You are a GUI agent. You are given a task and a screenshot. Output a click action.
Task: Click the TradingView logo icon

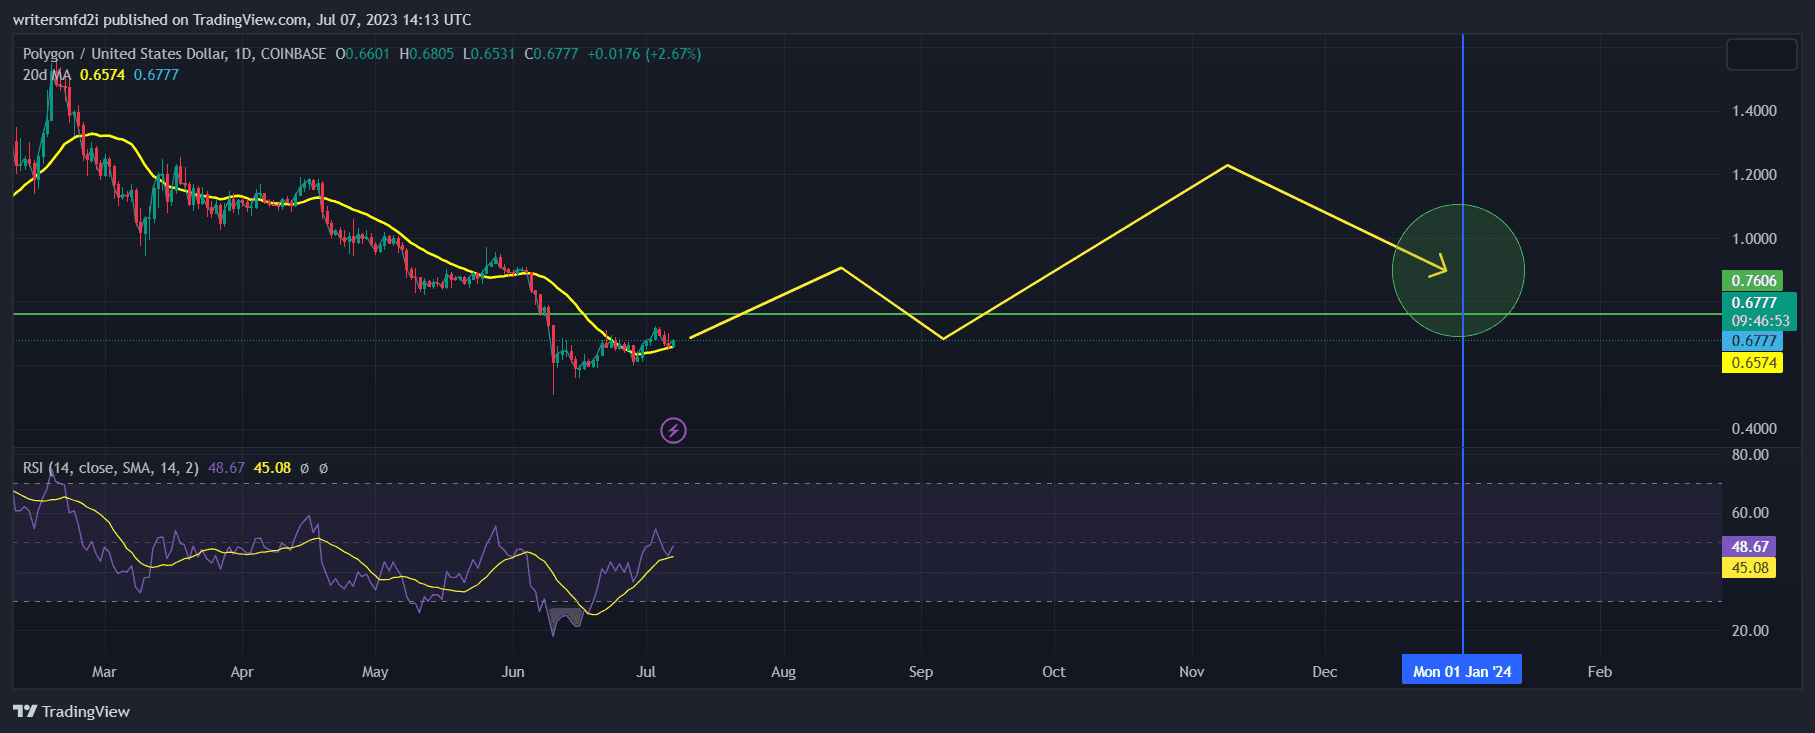point(25,711)
